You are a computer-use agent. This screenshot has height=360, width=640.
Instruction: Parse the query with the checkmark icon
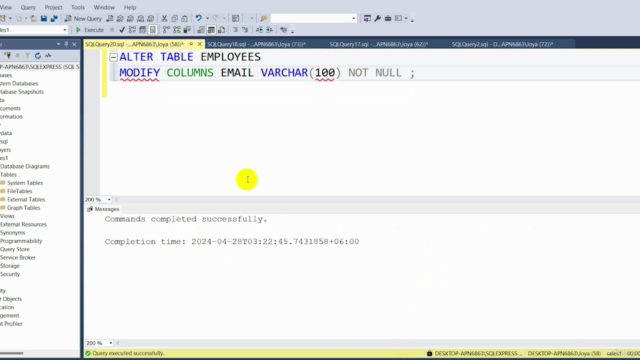(122, 30)
